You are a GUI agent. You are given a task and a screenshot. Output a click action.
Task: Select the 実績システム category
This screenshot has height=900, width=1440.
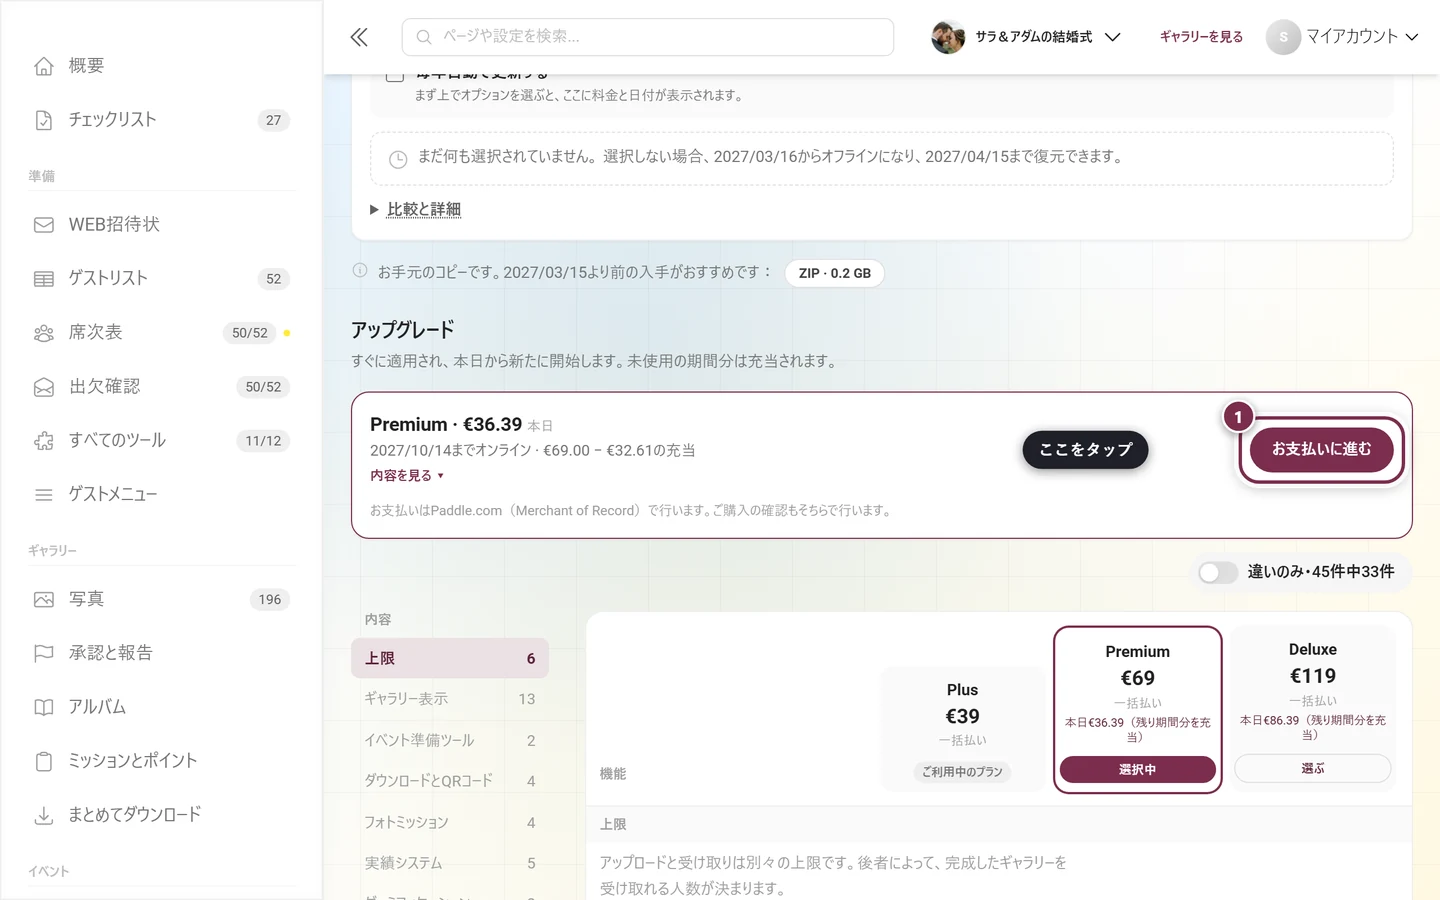pyautogui.click(x=450, y=863)
